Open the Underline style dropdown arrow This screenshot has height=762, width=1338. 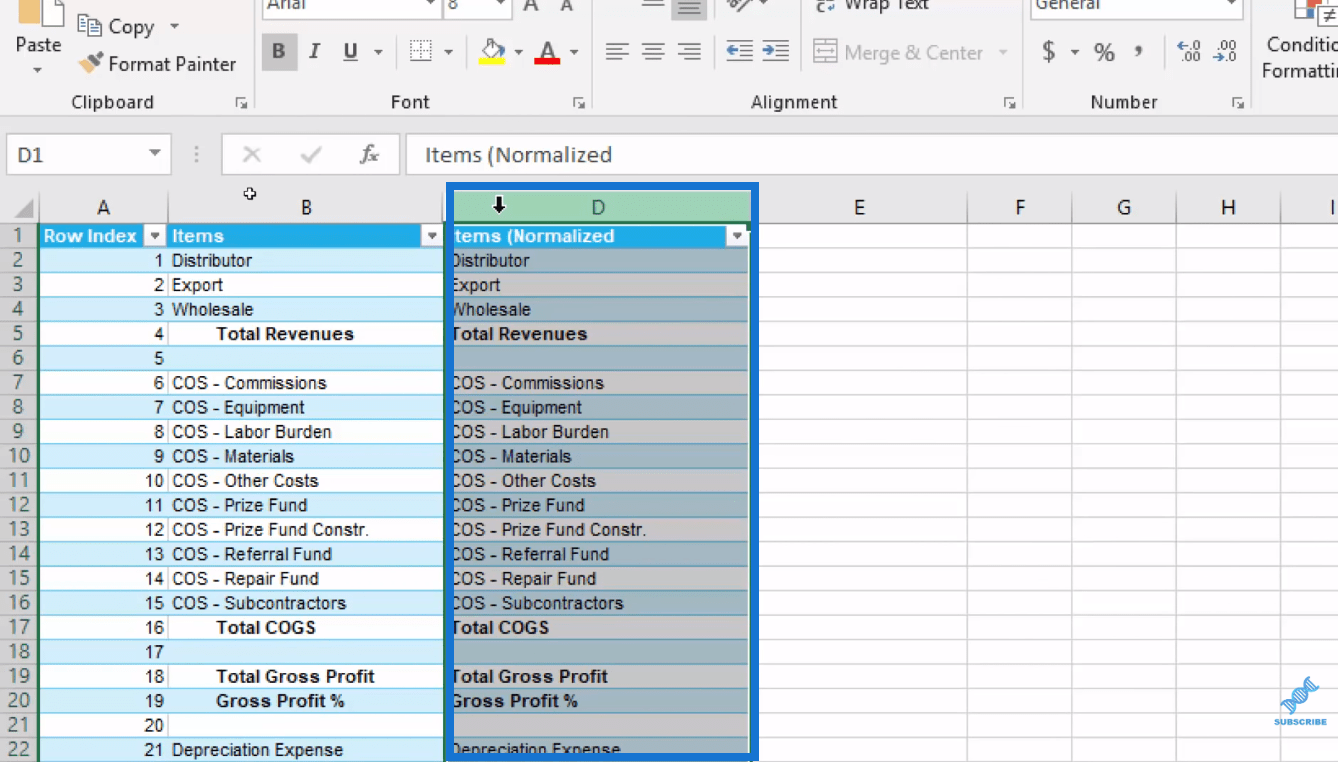[378, 52]
